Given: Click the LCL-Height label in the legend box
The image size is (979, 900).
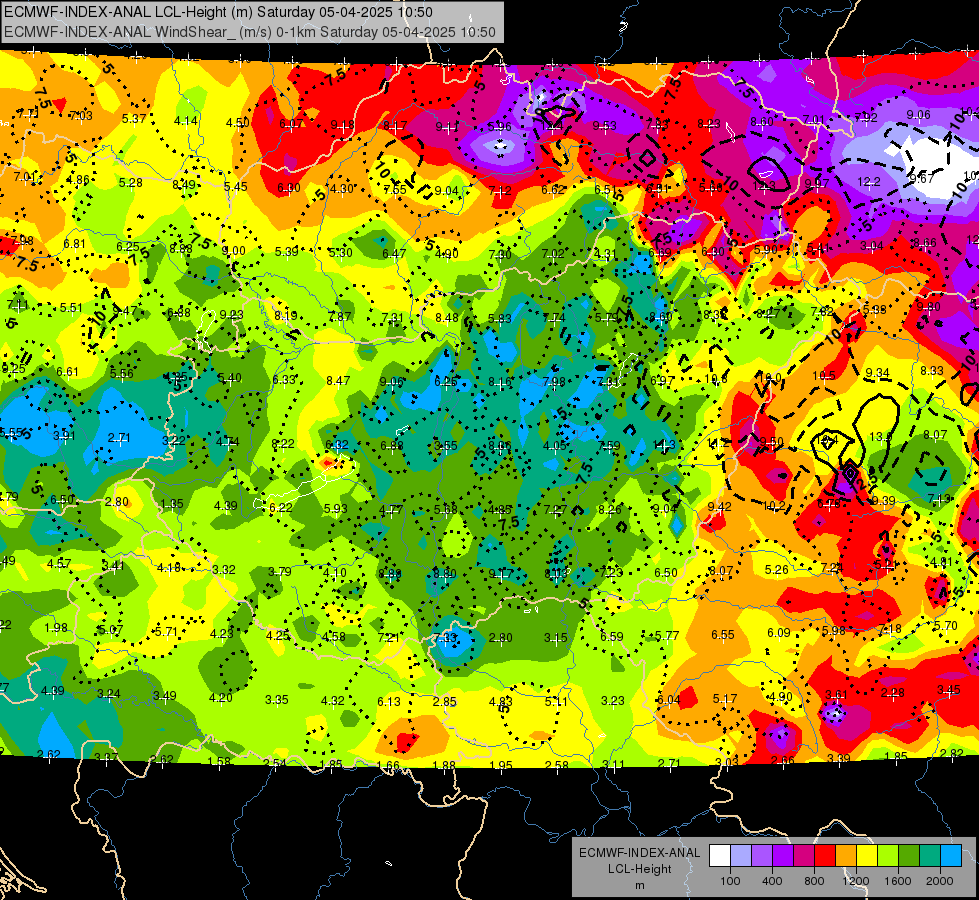Looking at the screenshot, I should (x=639, y=869).
